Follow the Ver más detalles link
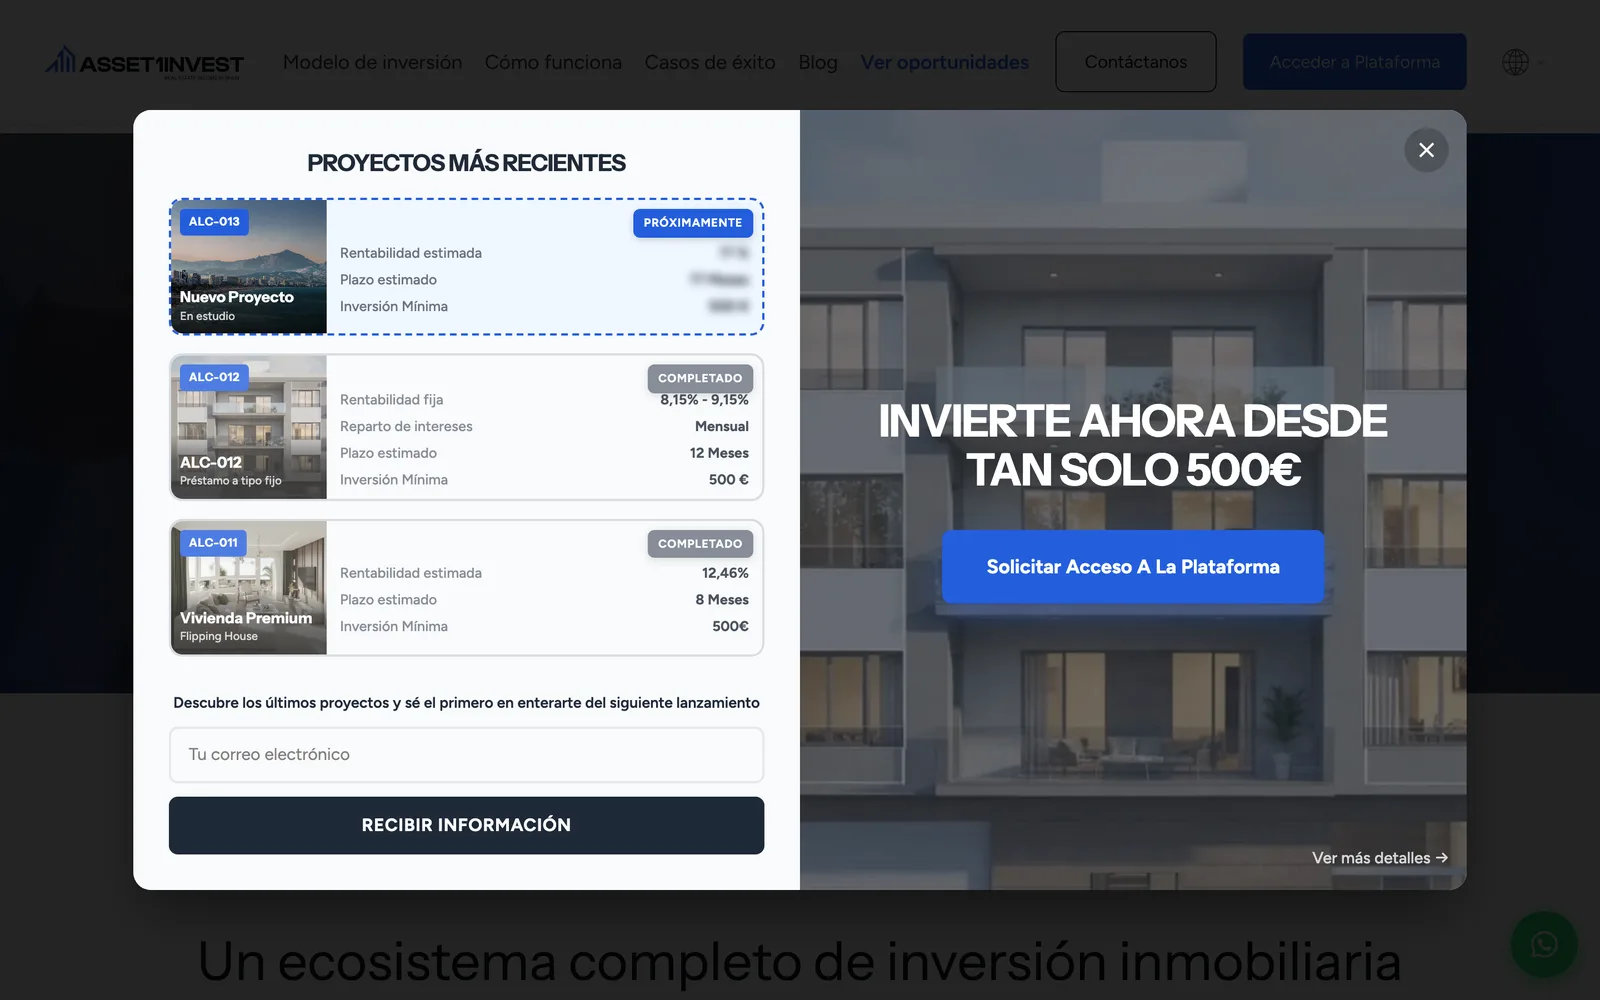 [x=1380, y=858]
